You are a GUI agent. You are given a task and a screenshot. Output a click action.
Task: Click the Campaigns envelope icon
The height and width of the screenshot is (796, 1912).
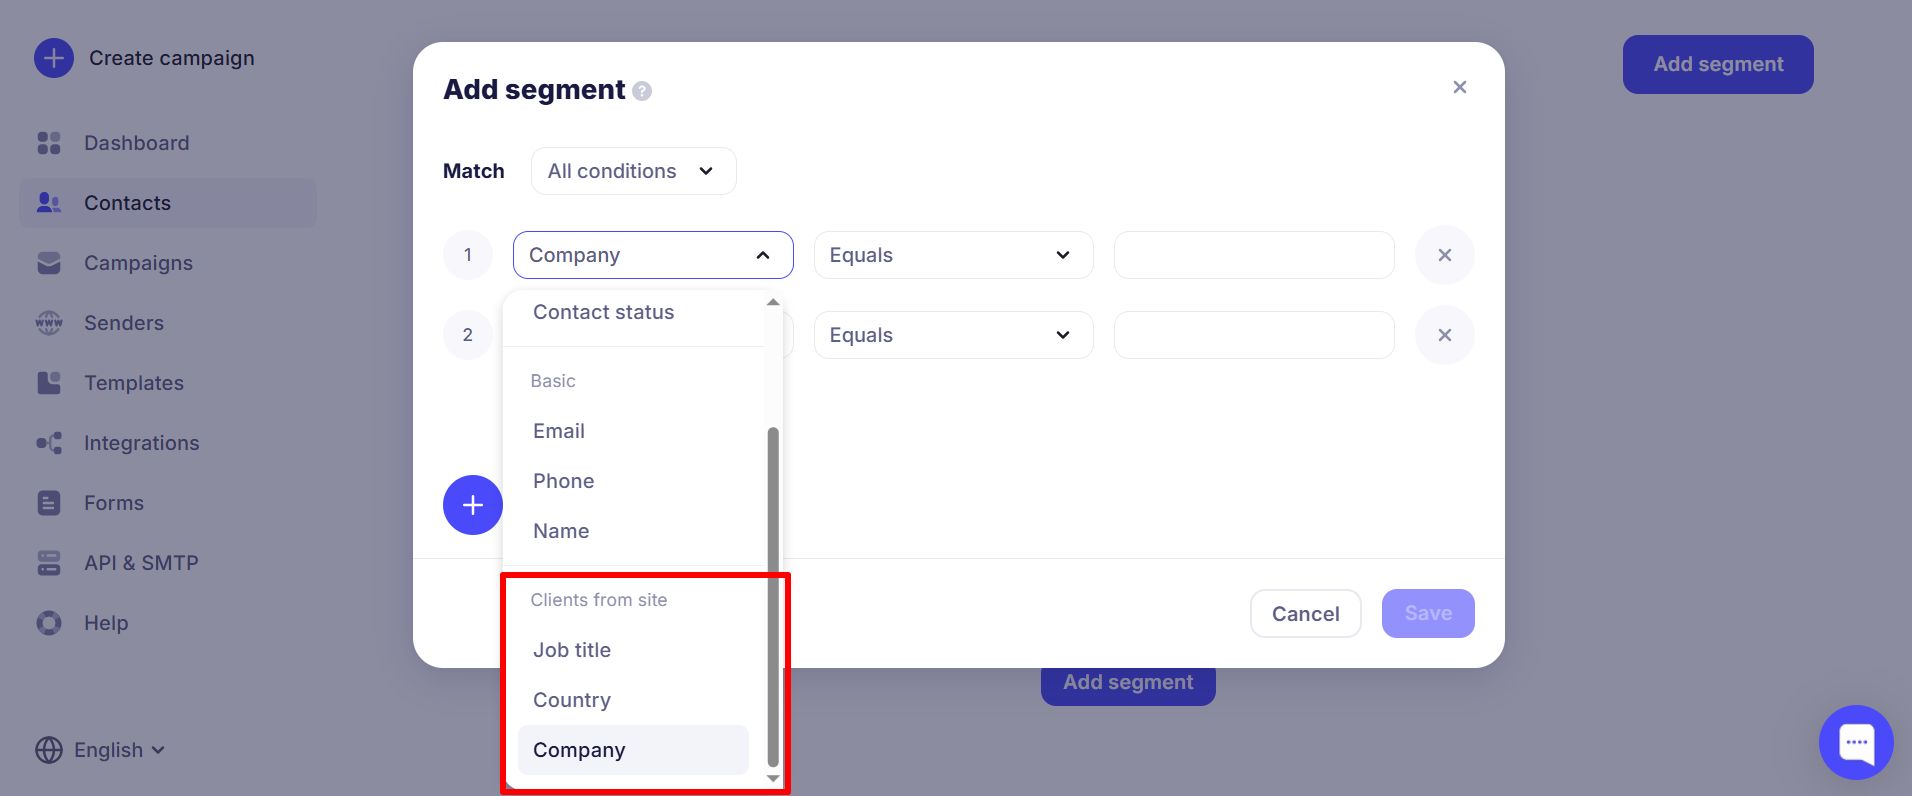(49, 263)
